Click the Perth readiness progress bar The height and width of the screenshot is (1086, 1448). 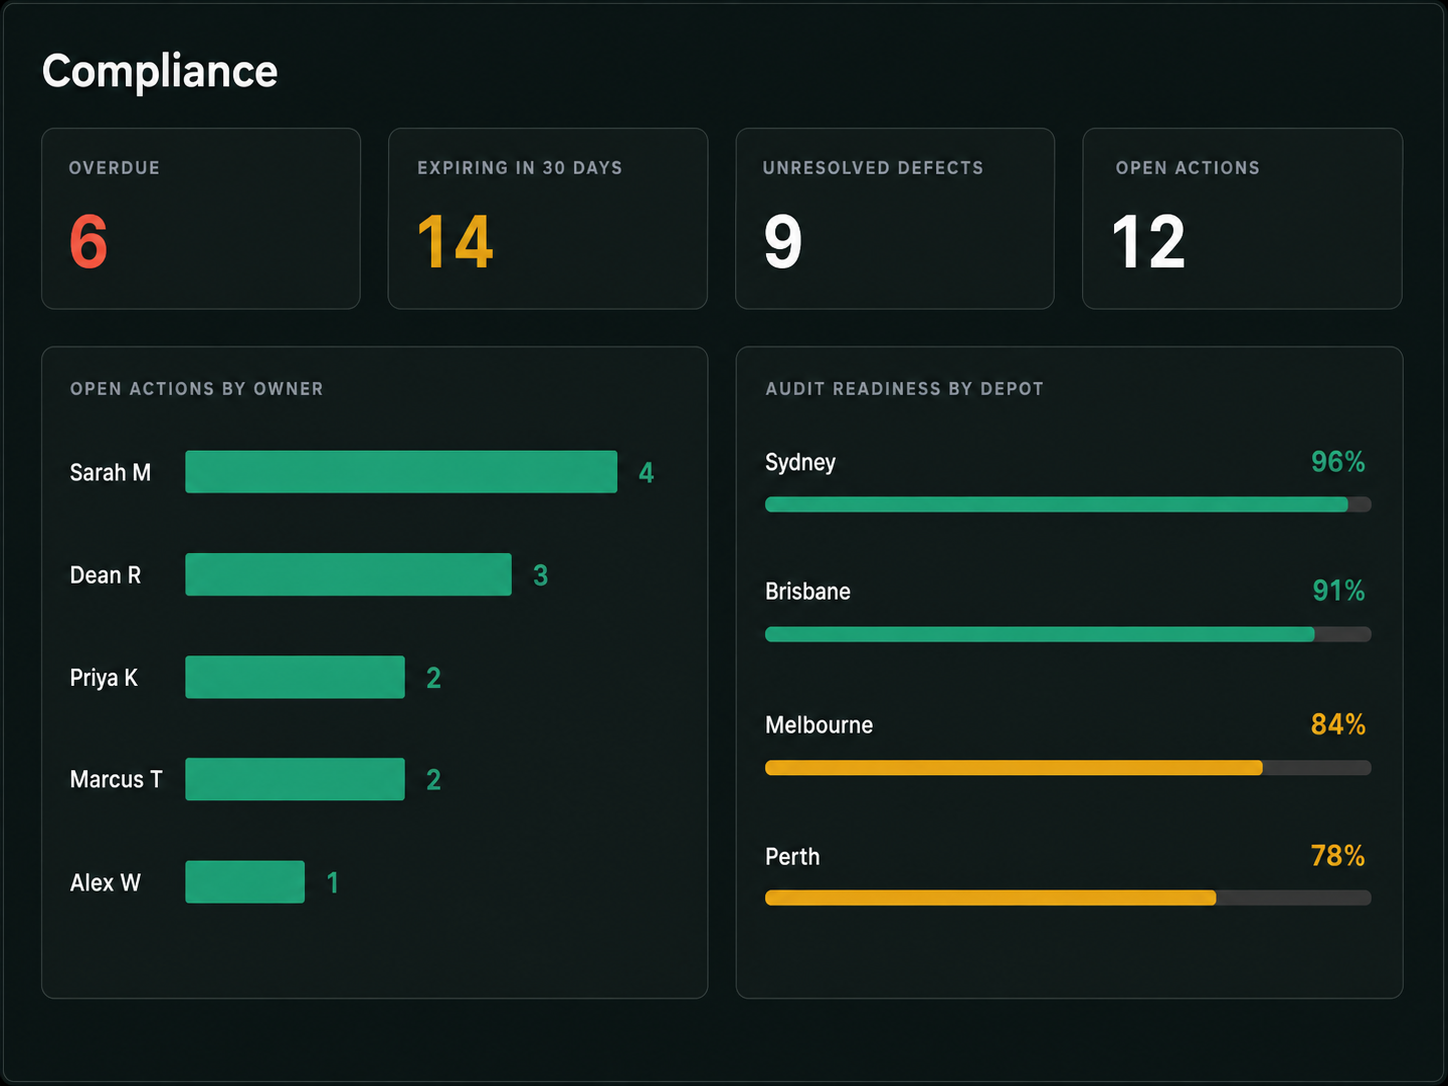[1068, 898]
